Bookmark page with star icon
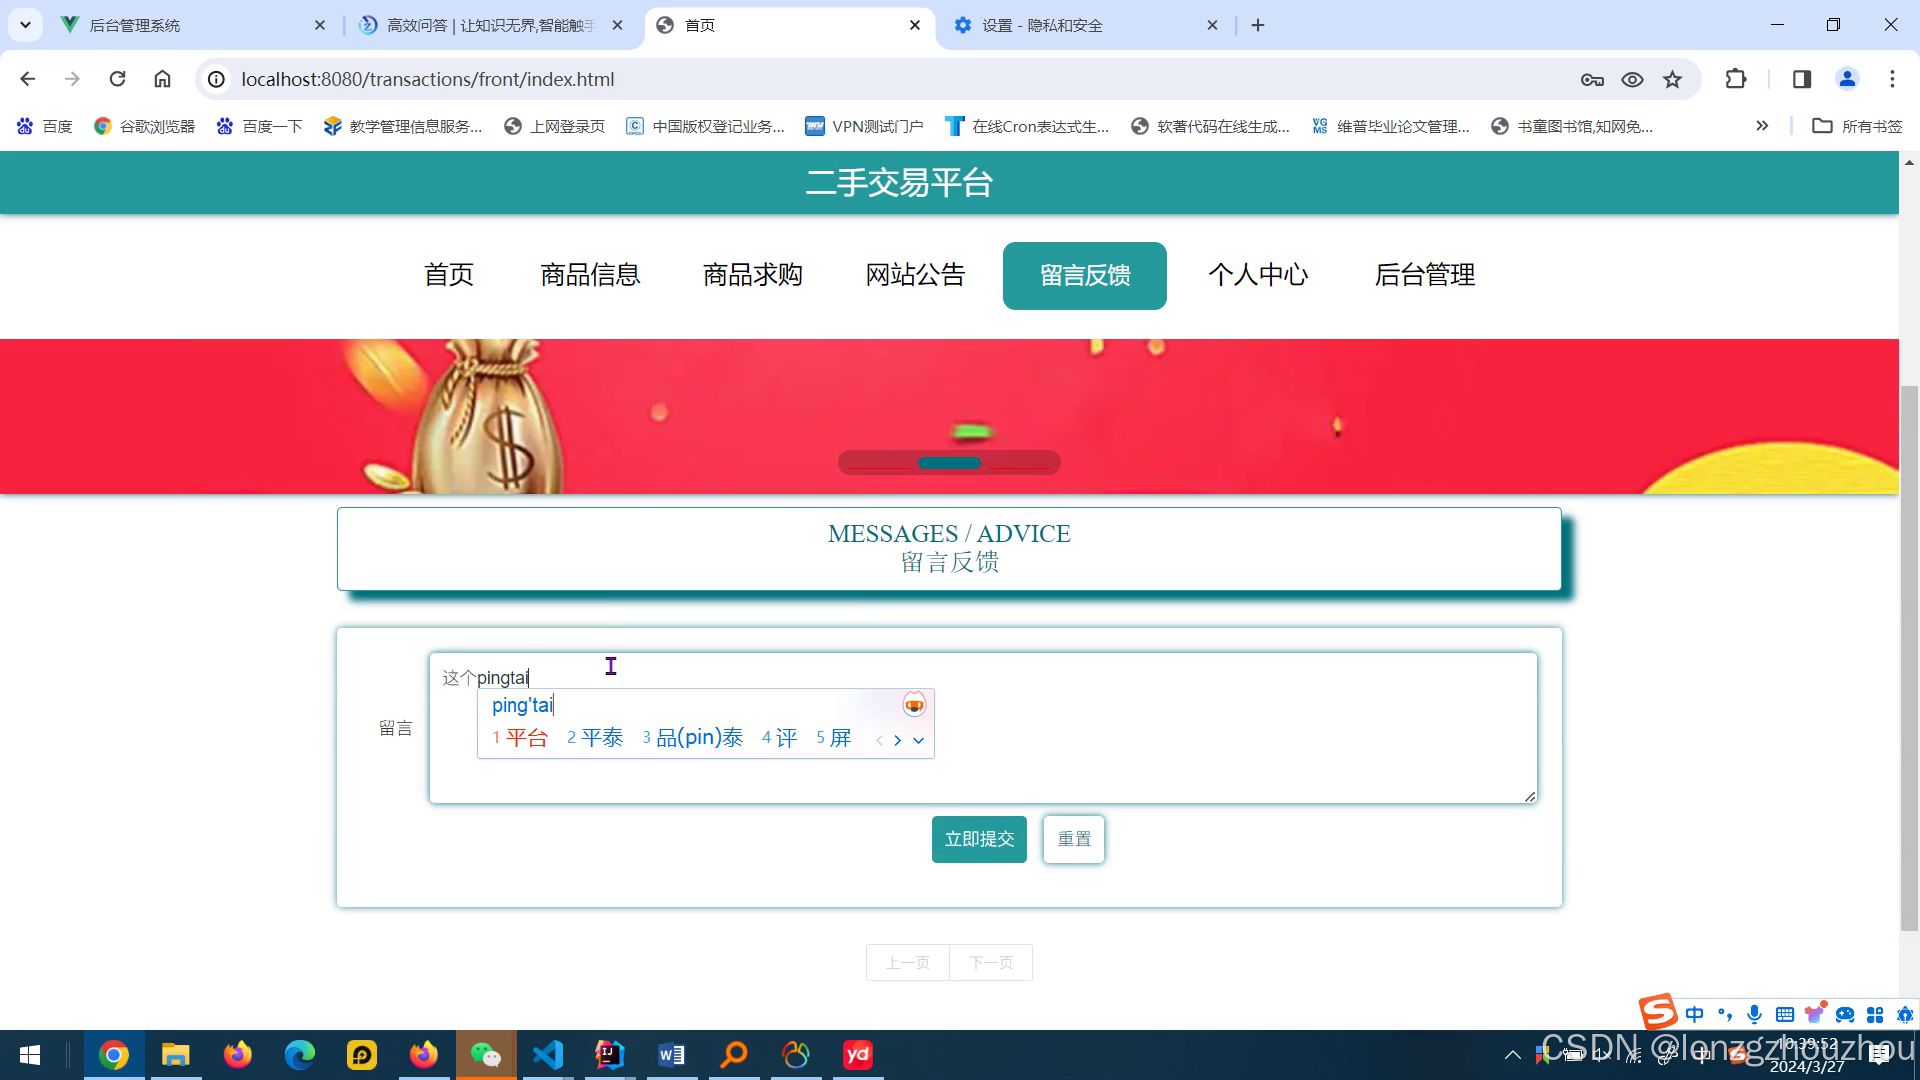The image size is (1920, 1080). 1672,79
